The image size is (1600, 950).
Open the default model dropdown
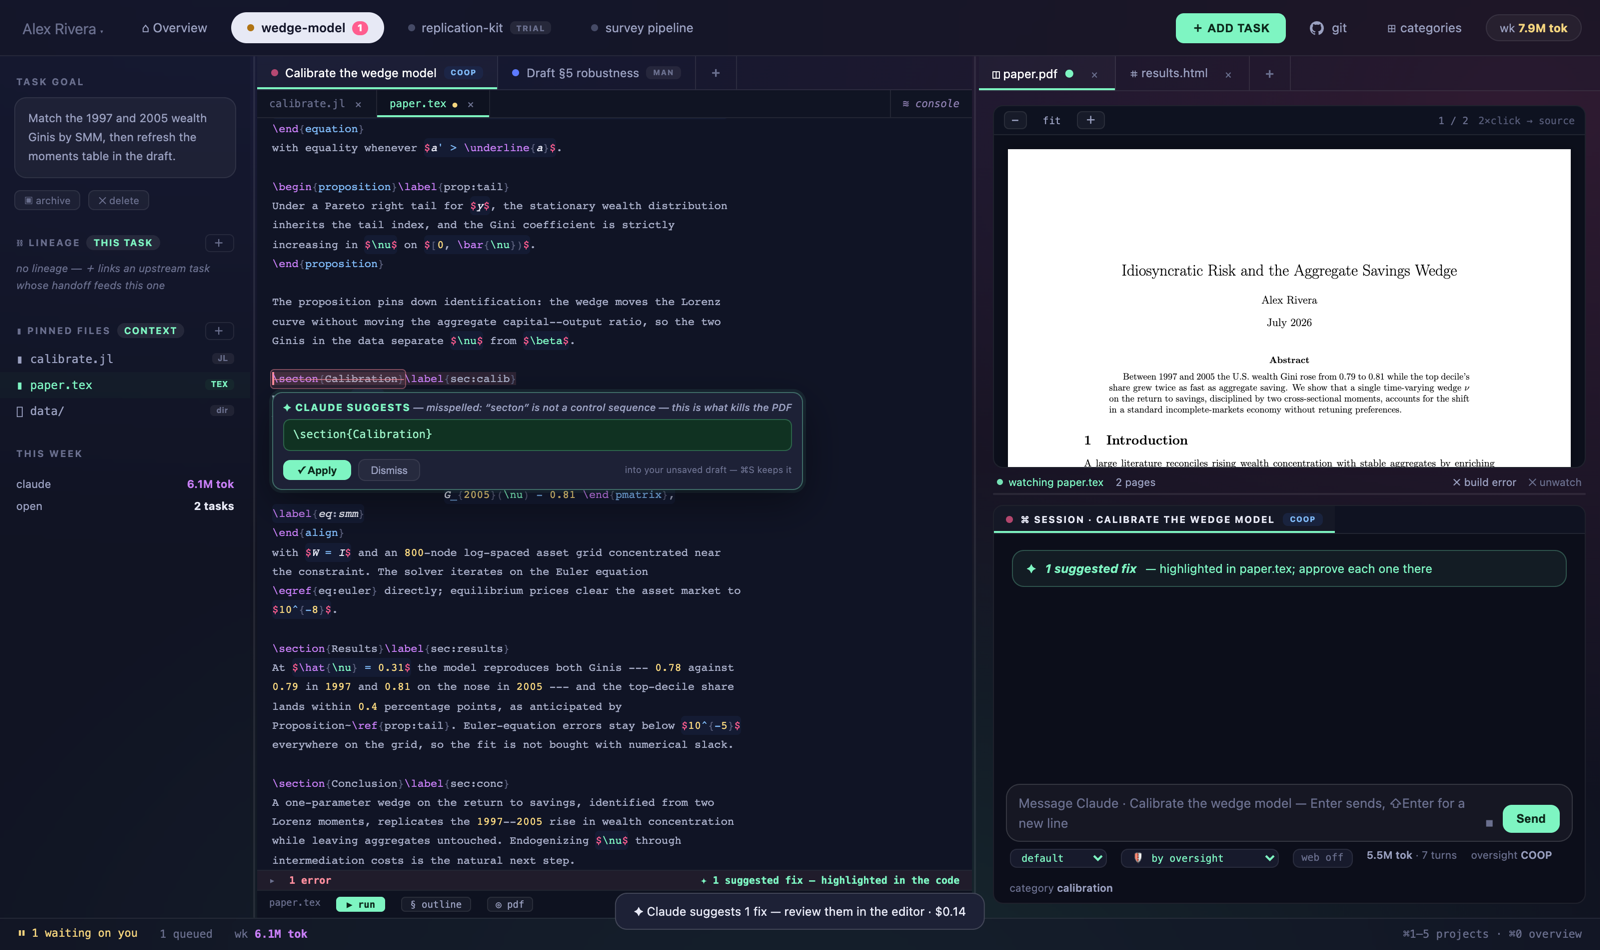[1058, 858]
